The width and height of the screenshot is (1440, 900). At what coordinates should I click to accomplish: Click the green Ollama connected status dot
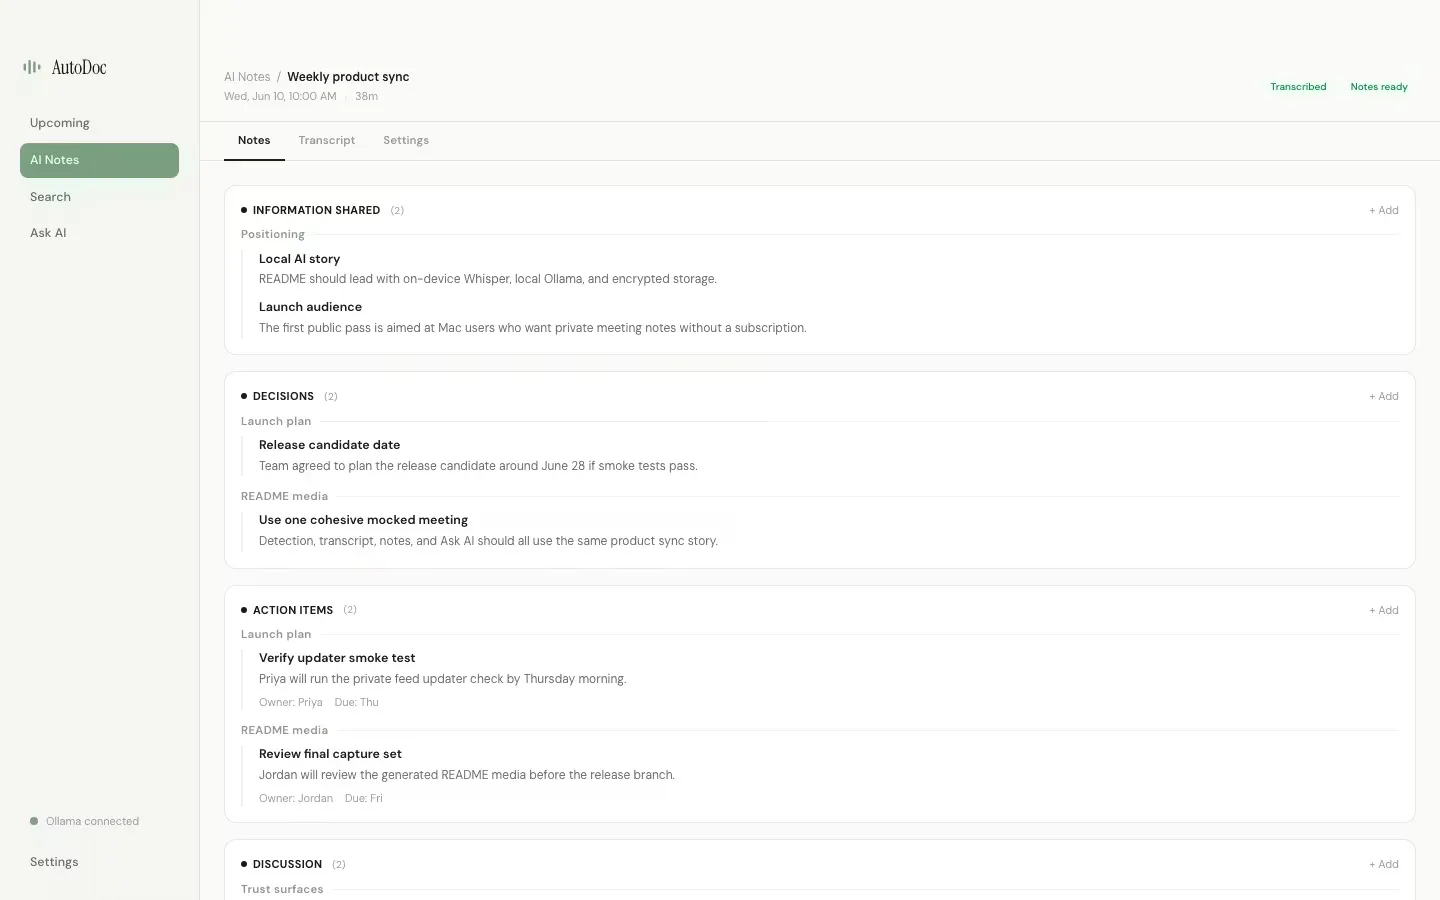pos(34,821)
